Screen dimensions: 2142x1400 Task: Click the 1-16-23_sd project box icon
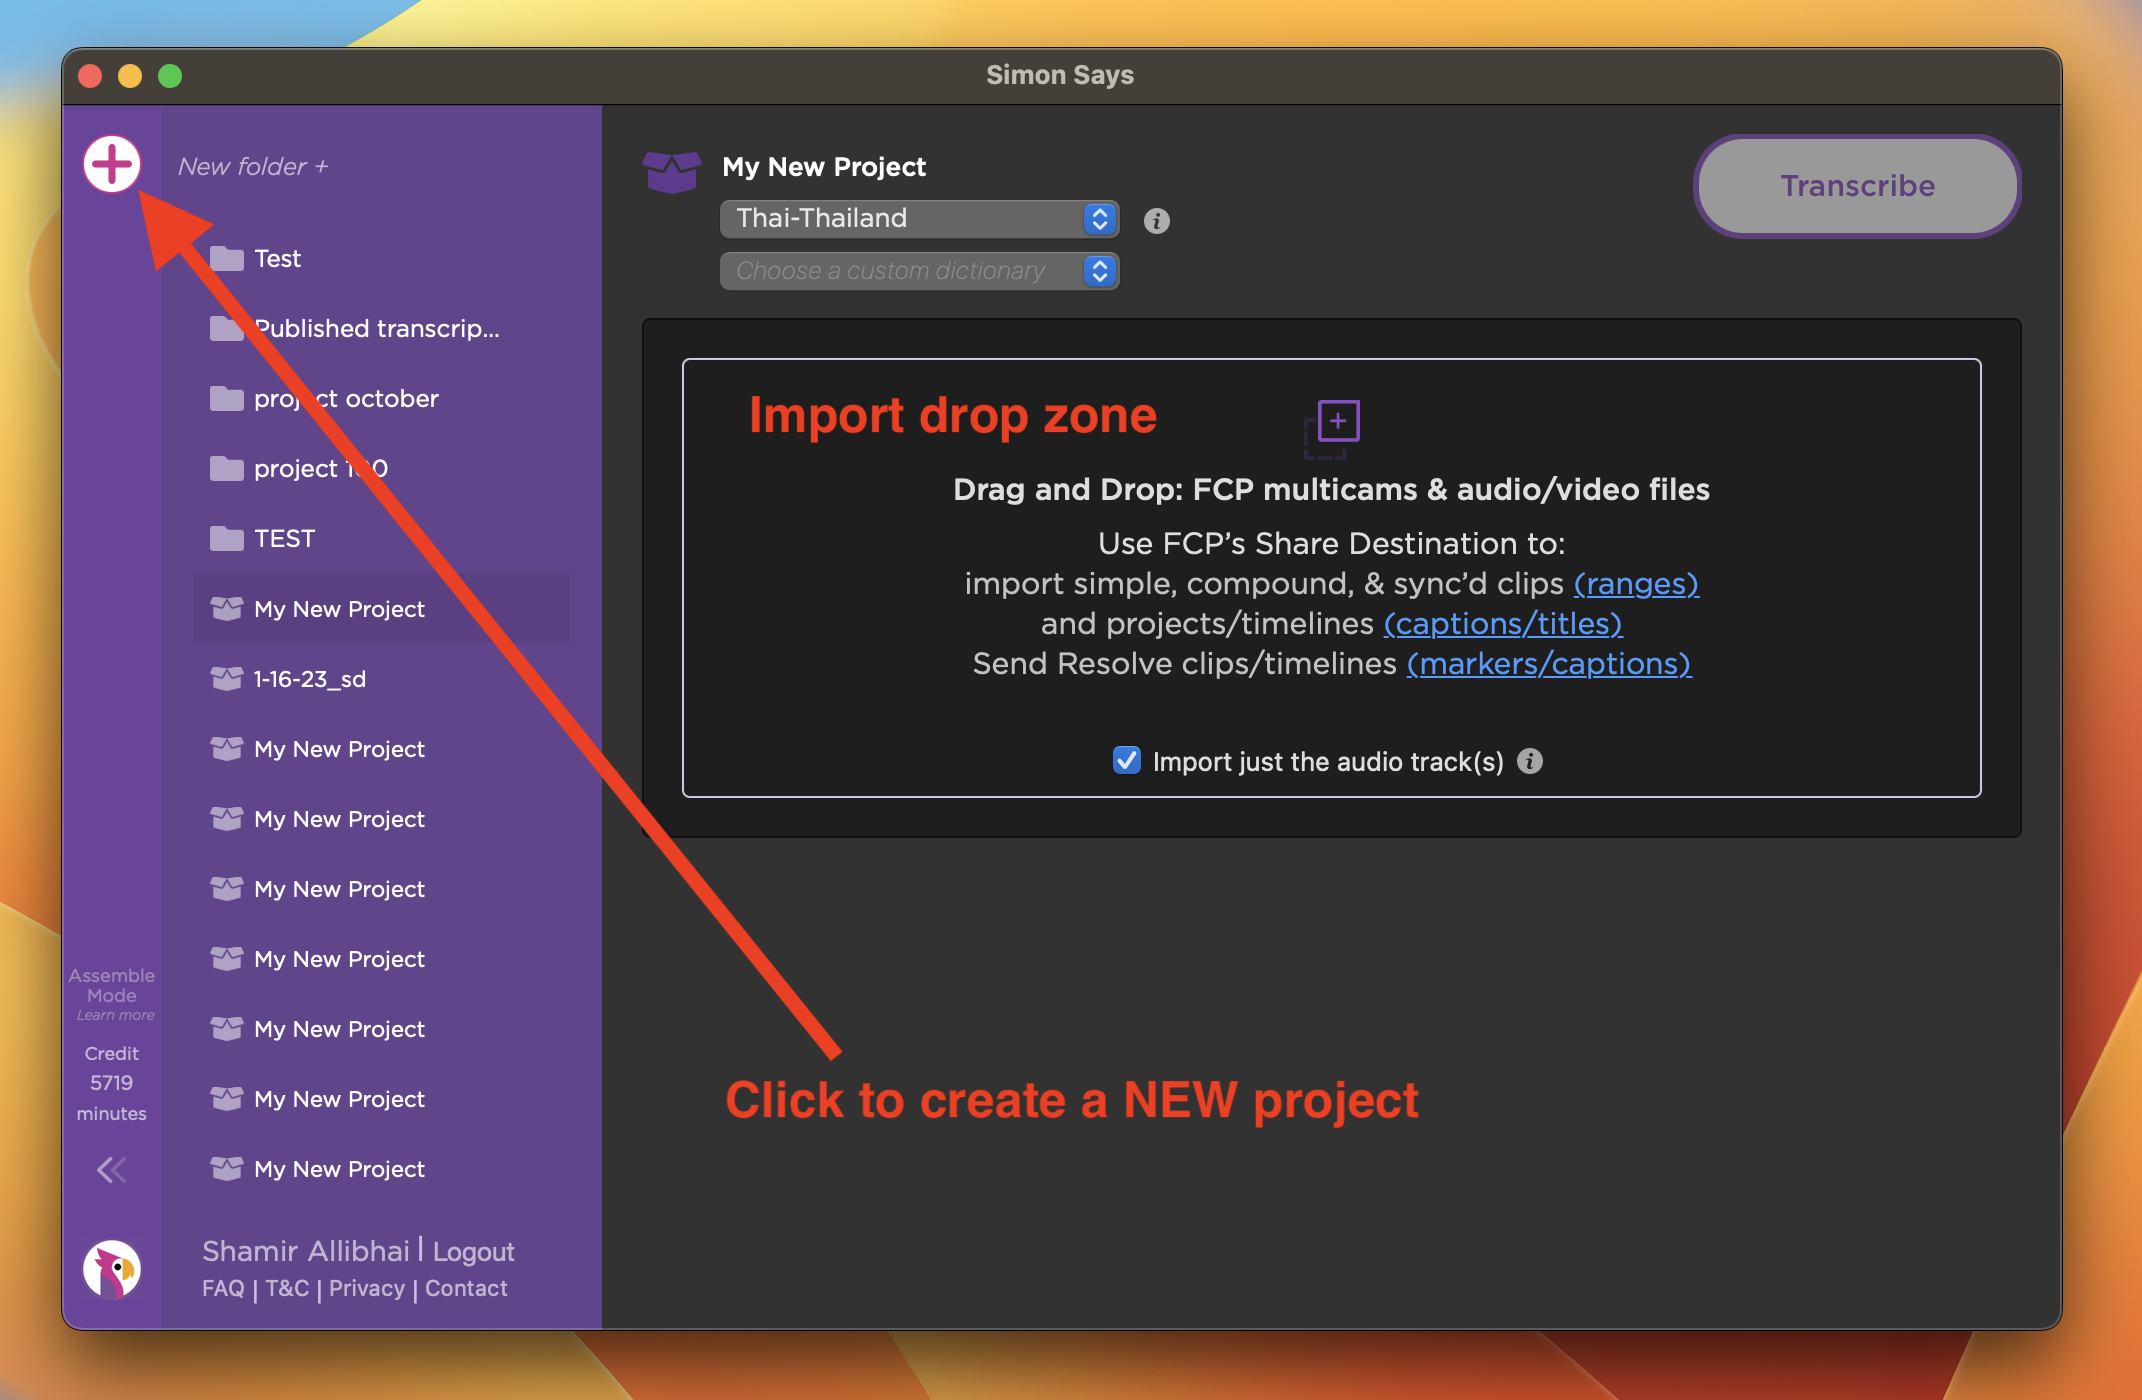point(227,678)
